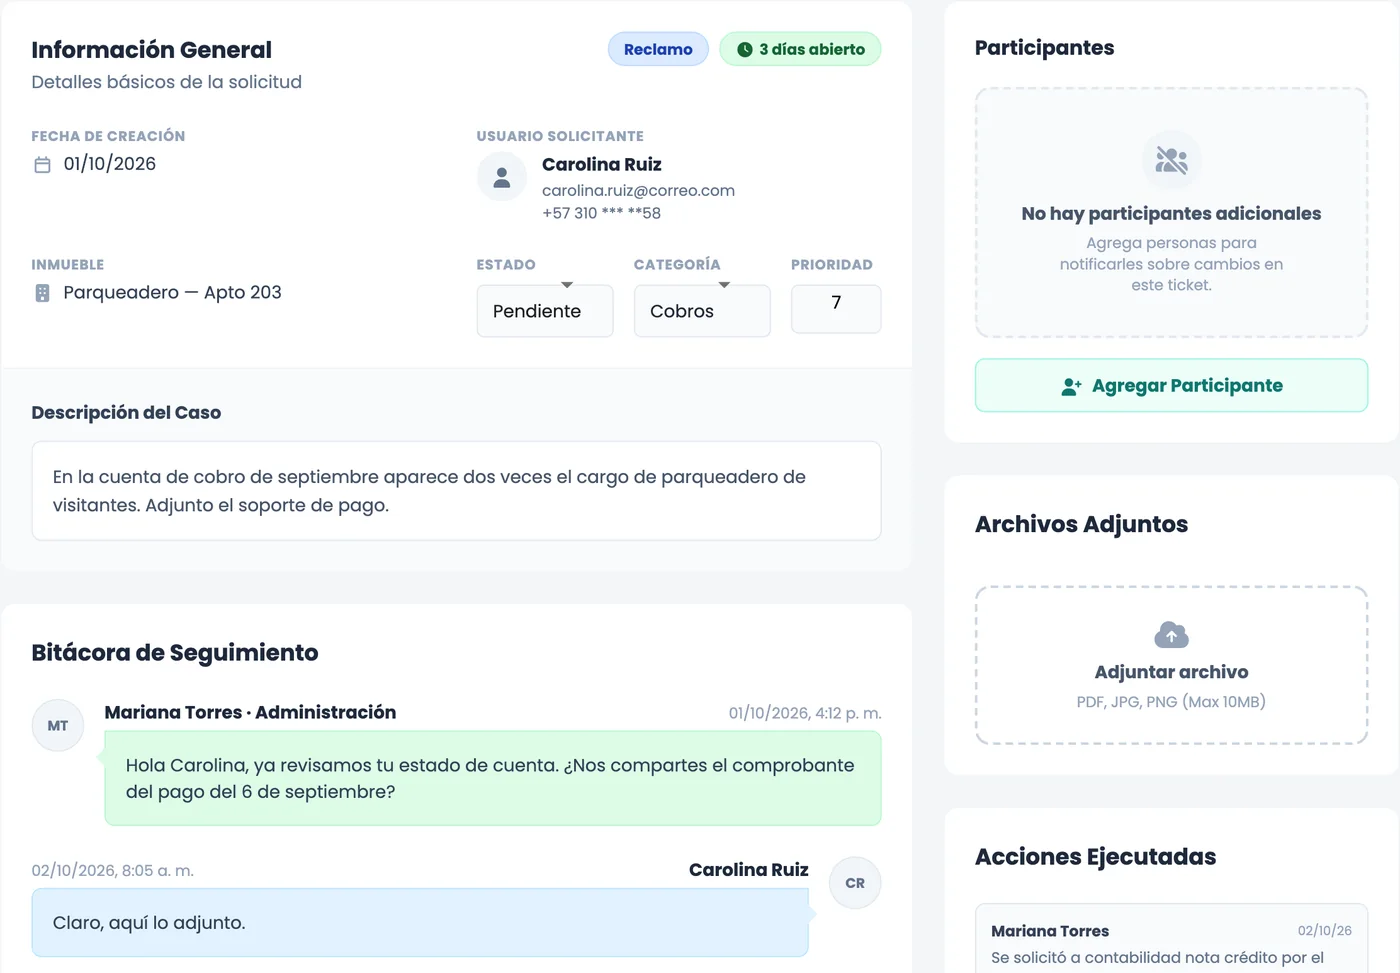The height and width of the screenshot is (973, 1400).
Task: Open the Categoría dropdown showing Cobros
Action: (x=702, y=311)
